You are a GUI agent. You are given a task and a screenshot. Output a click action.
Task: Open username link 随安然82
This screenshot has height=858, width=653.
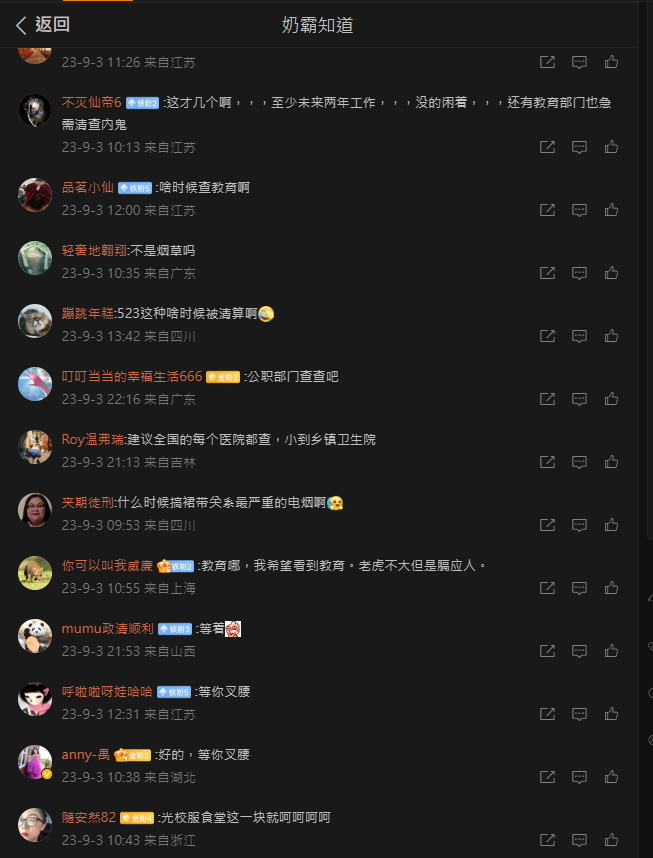point(89,818)
